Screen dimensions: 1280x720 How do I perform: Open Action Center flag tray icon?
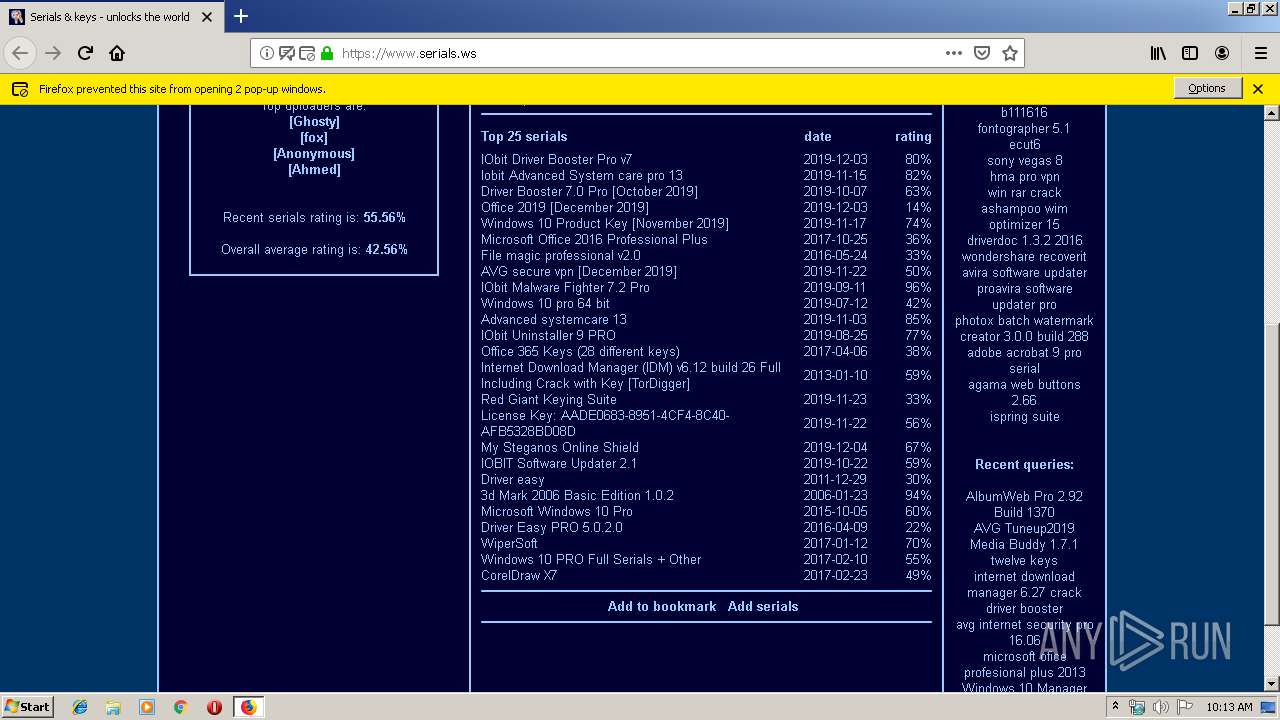(x=1185, y=707)
